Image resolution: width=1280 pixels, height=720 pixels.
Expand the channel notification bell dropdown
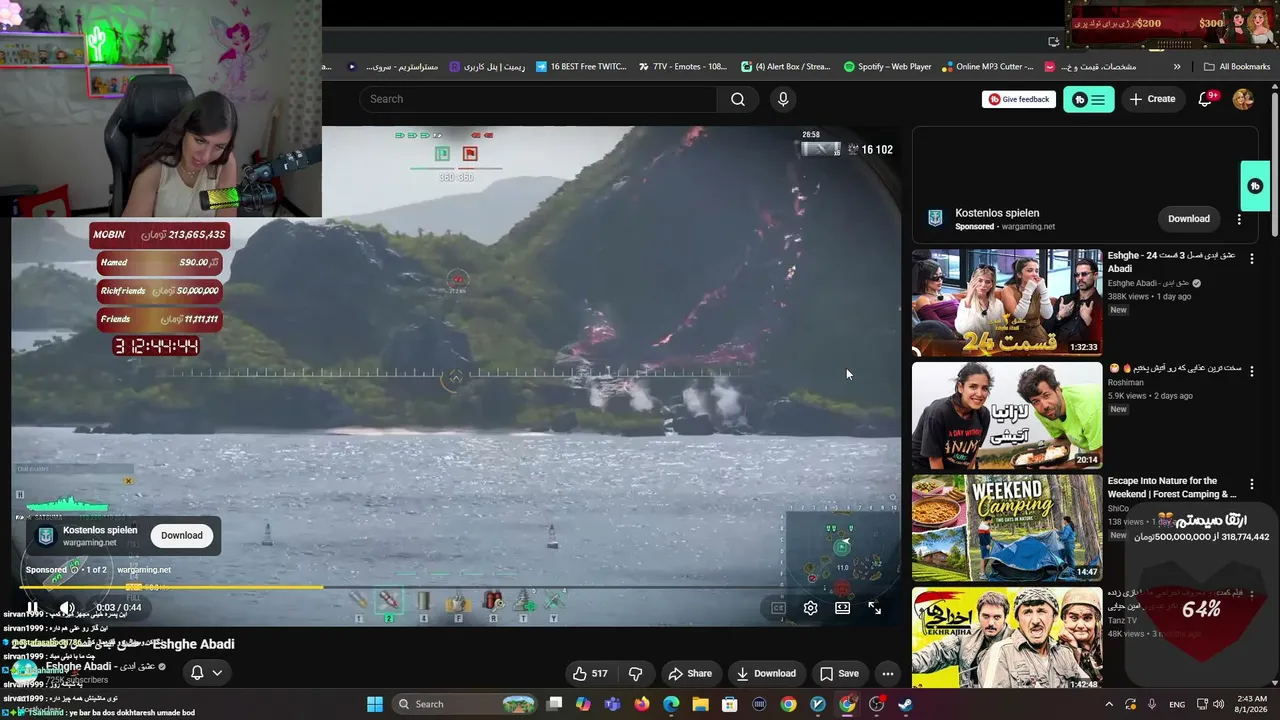[x=206, y=672]
